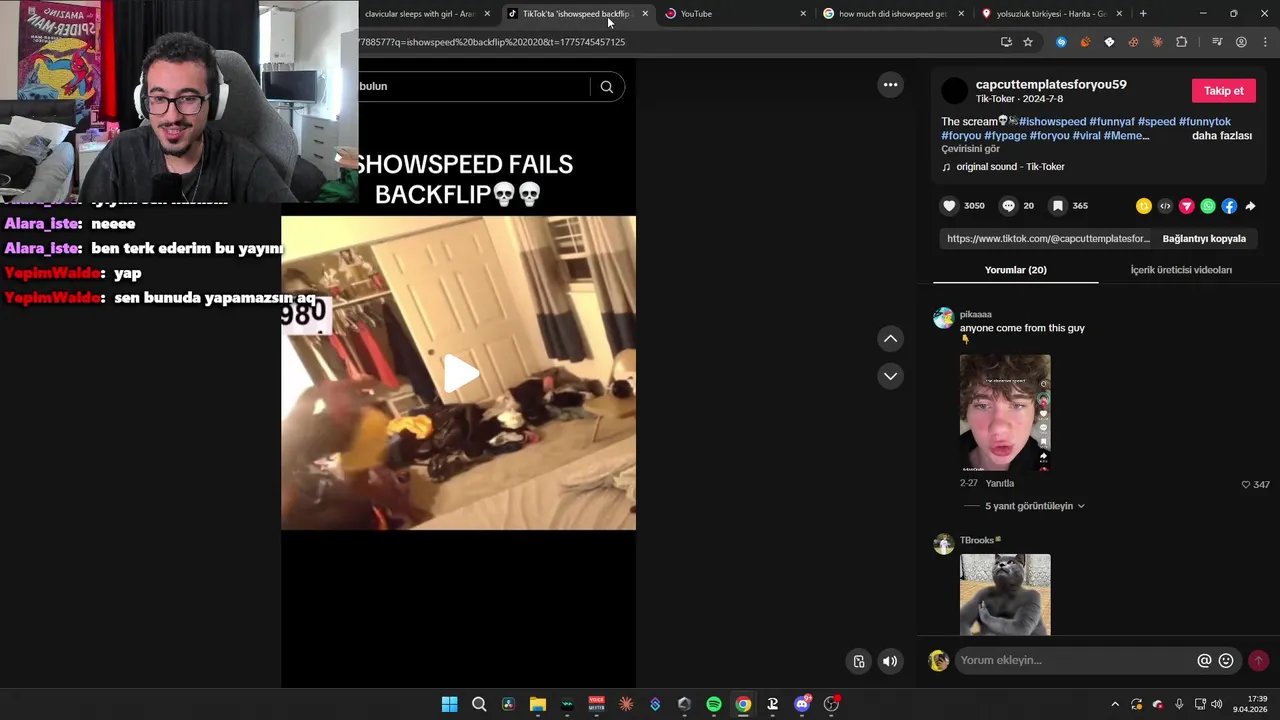This screenshot has width=1280, height=720.
Task: Open Chrome extensions puzzle icon
Action: point(1181,42)
